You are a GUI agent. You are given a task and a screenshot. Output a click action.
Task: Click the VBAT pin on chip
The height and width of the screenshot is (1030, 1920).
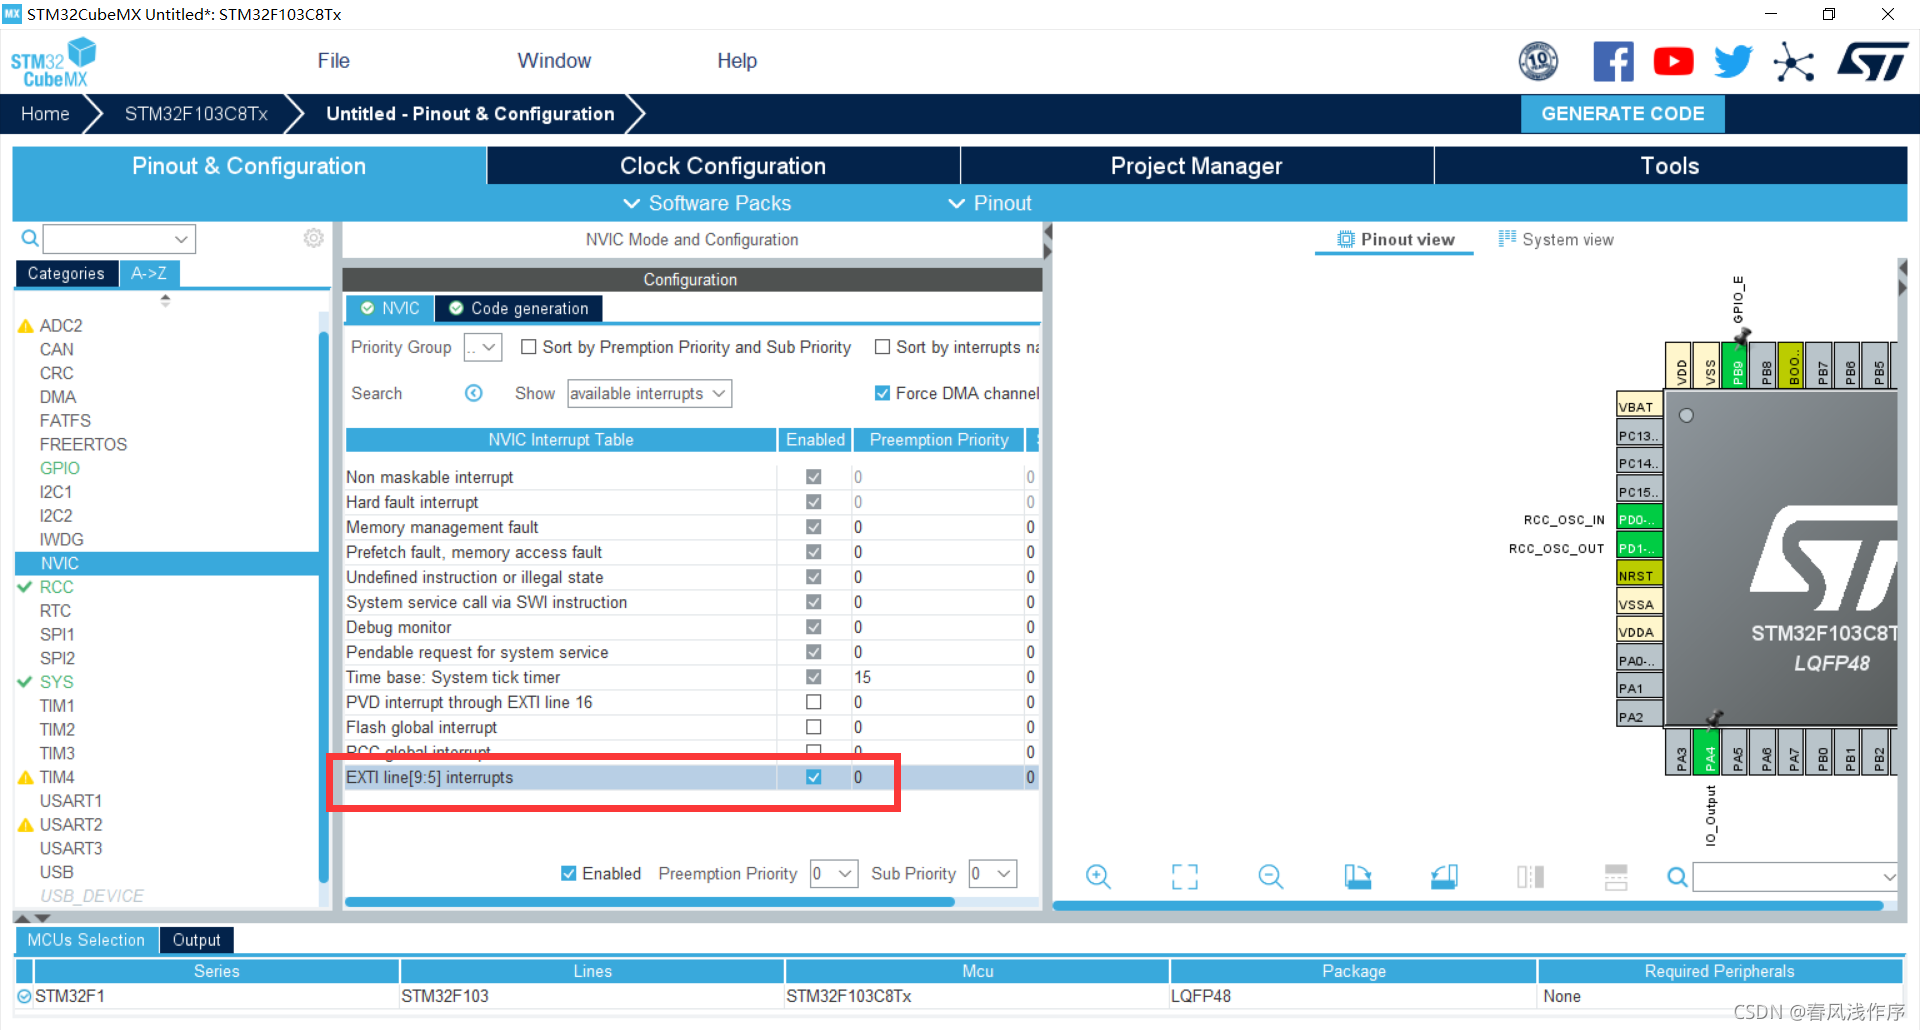pyautogui.click(x=1639, y=407)
